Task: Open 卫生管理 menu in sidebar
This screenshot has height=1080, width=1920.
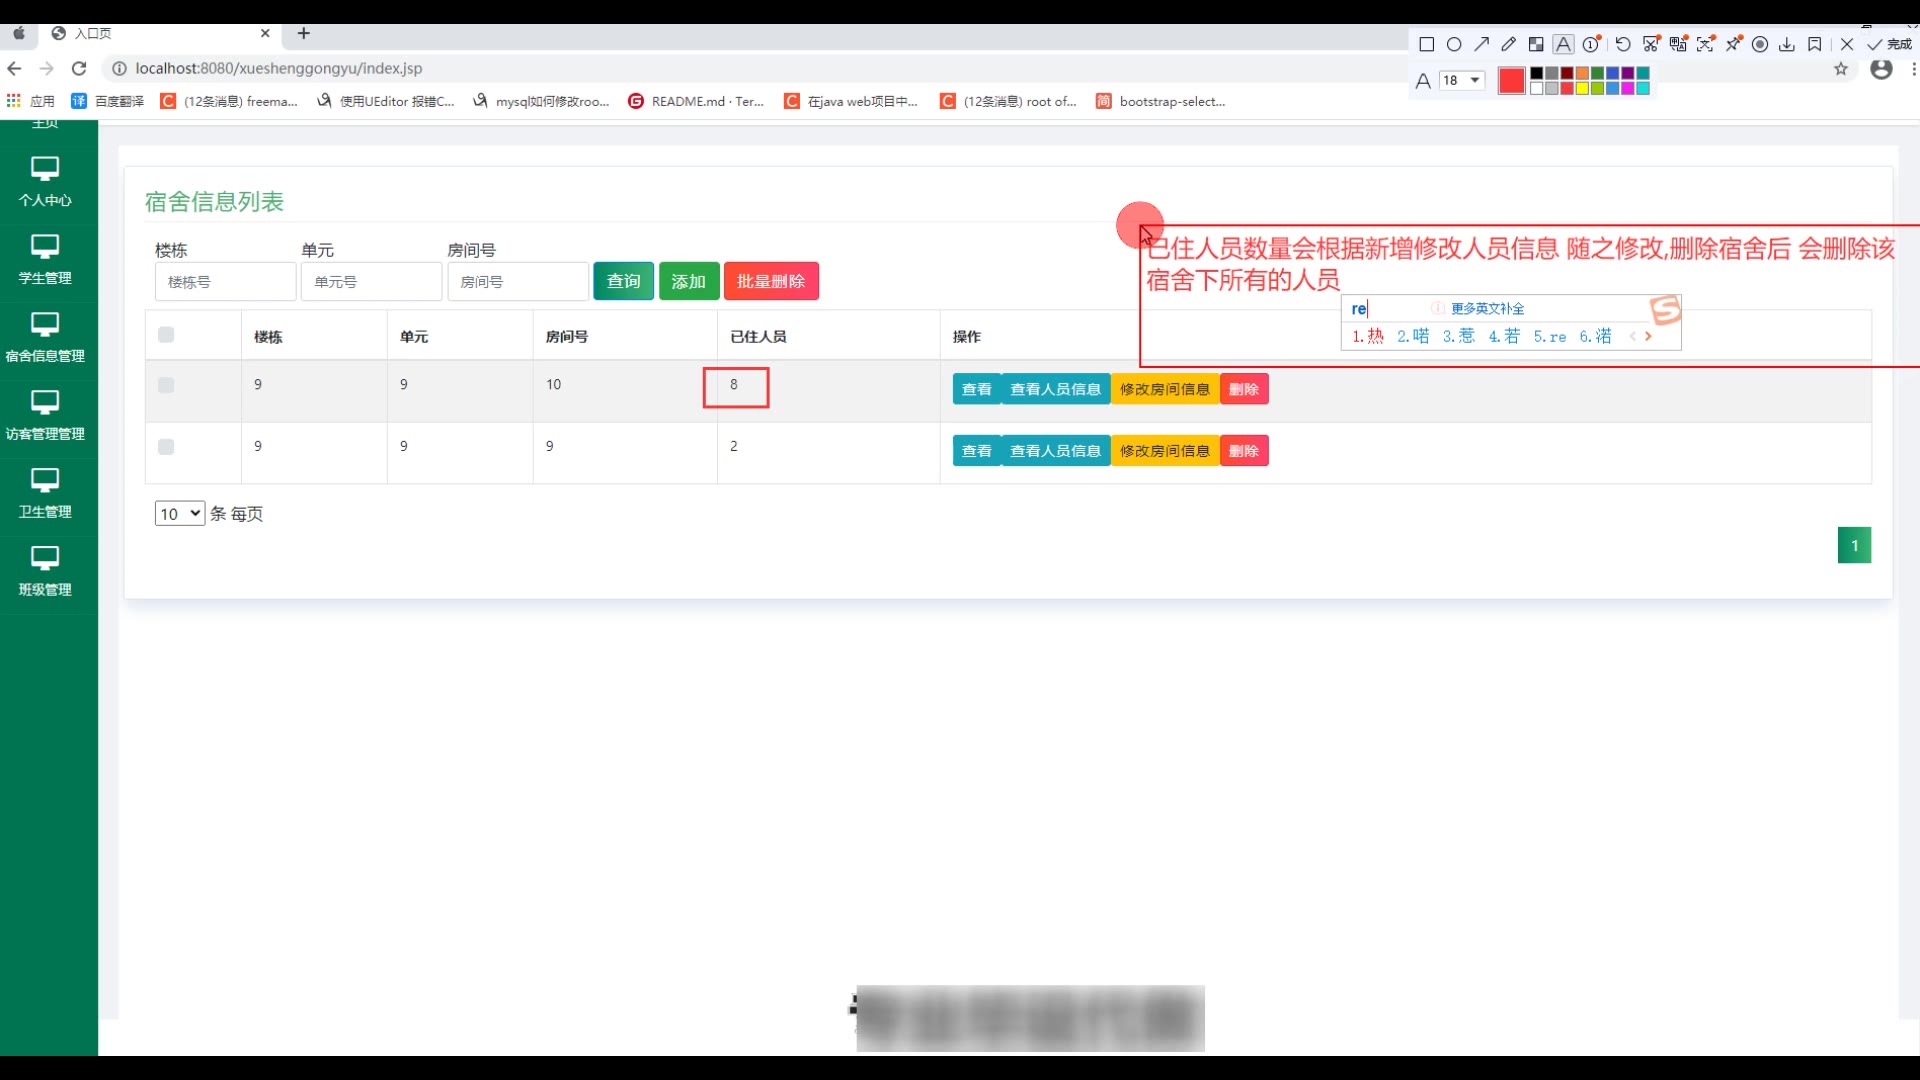Action: coord(45,492)
